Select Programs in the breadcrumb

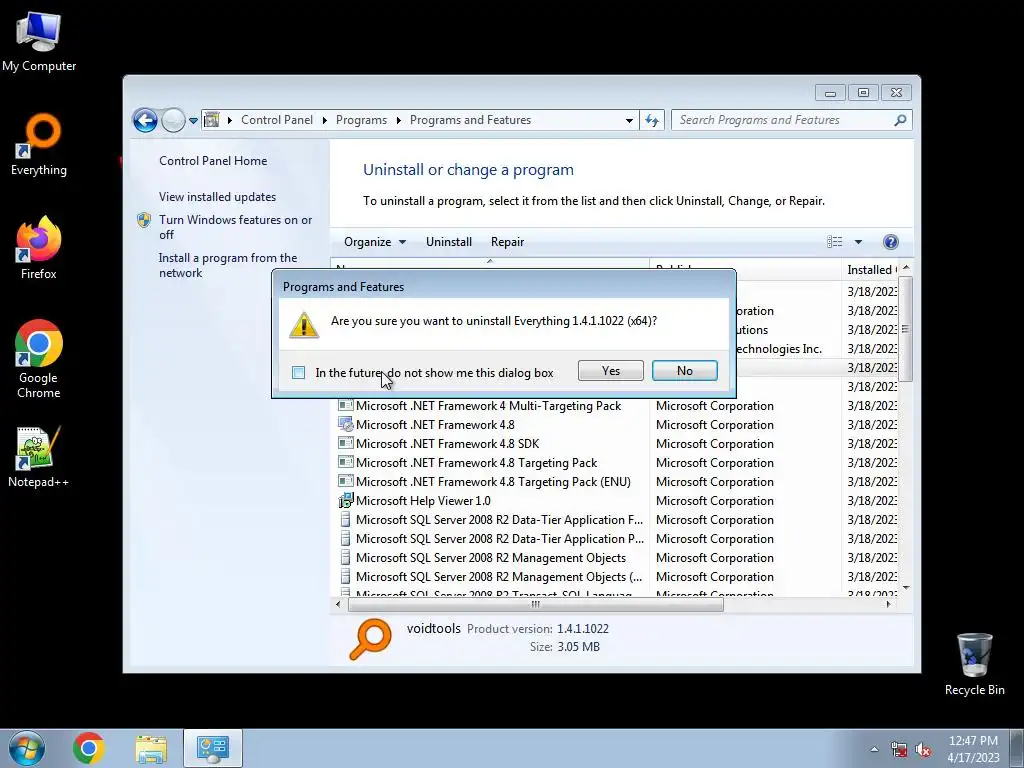pyautogui.click(x=361, y=120)
